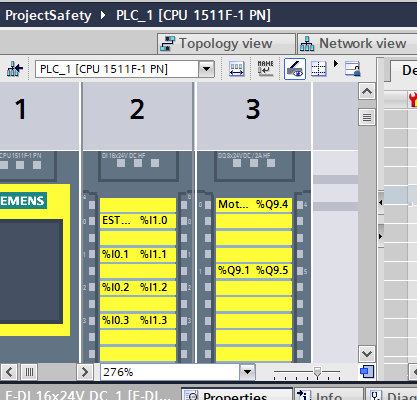Click the CPU display screen
Viewport: 417px width, 400px height.
31,271
